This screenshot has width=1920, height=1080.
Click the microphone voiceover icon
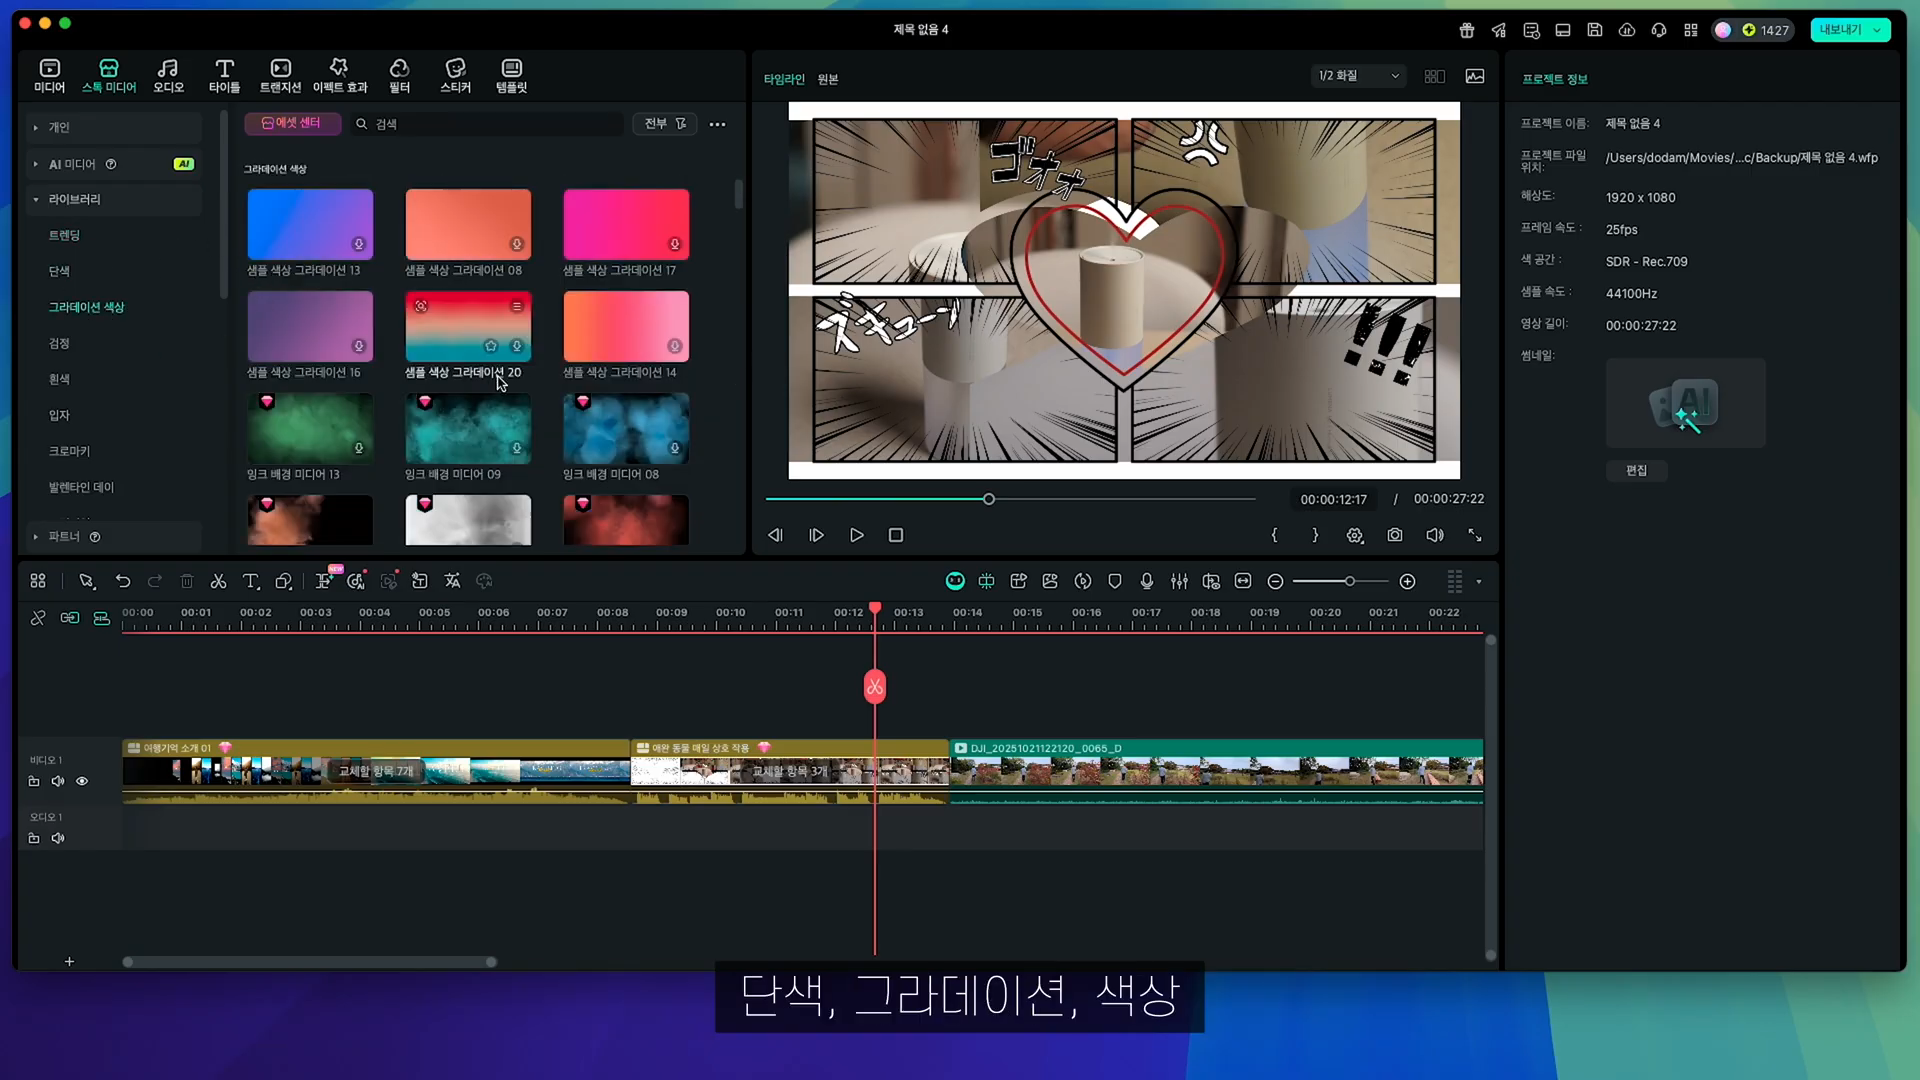(1147, 581)
